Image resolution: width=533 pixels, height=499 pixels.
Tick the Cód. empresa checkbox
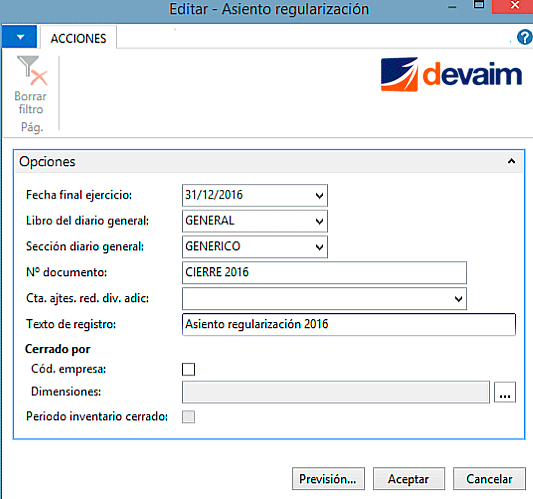(x=188, y=369)
